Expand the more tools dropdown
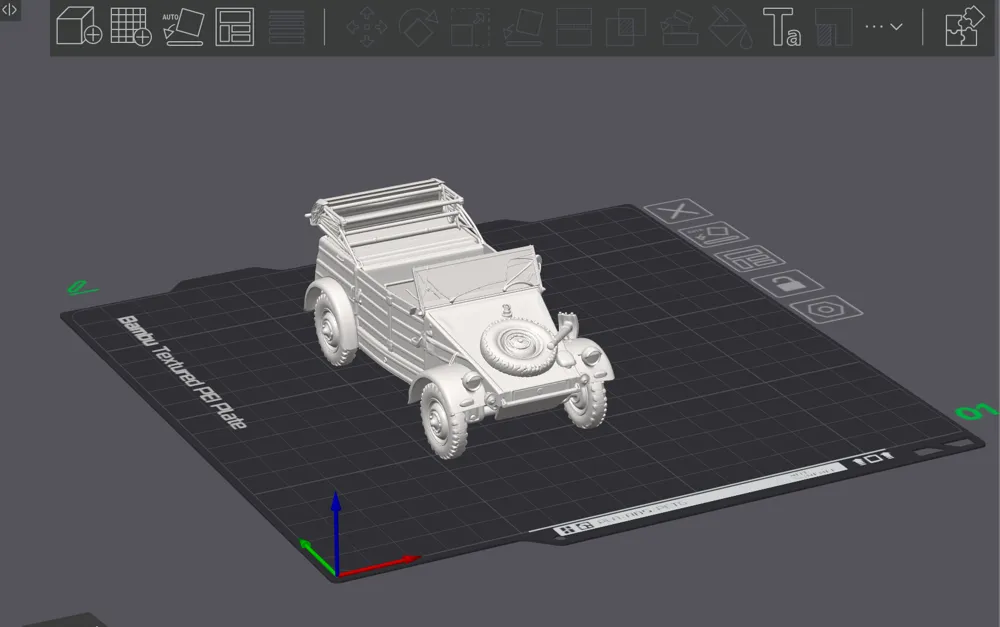 click(883, 27)
